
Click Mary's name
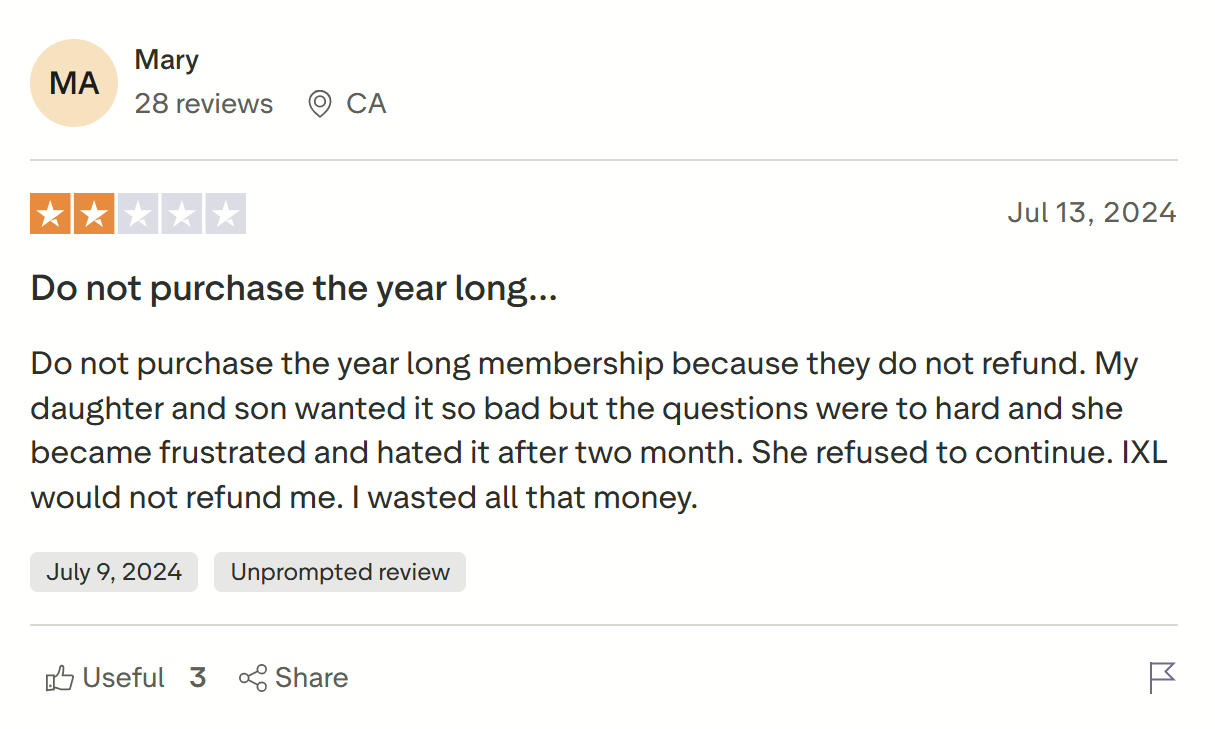coord(166,59)
